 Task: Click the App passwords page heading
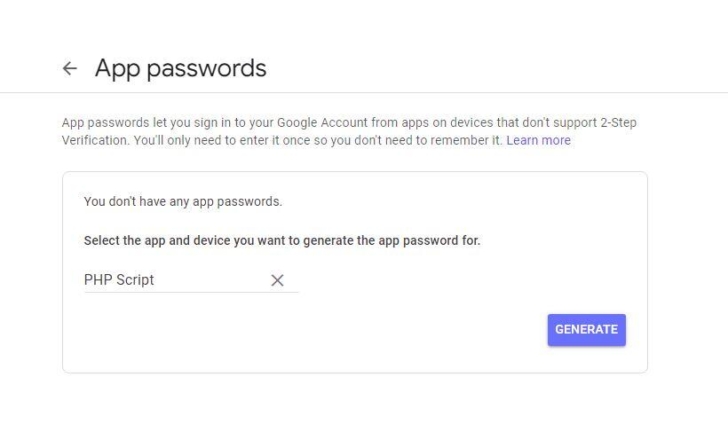(x=180, y=68)
